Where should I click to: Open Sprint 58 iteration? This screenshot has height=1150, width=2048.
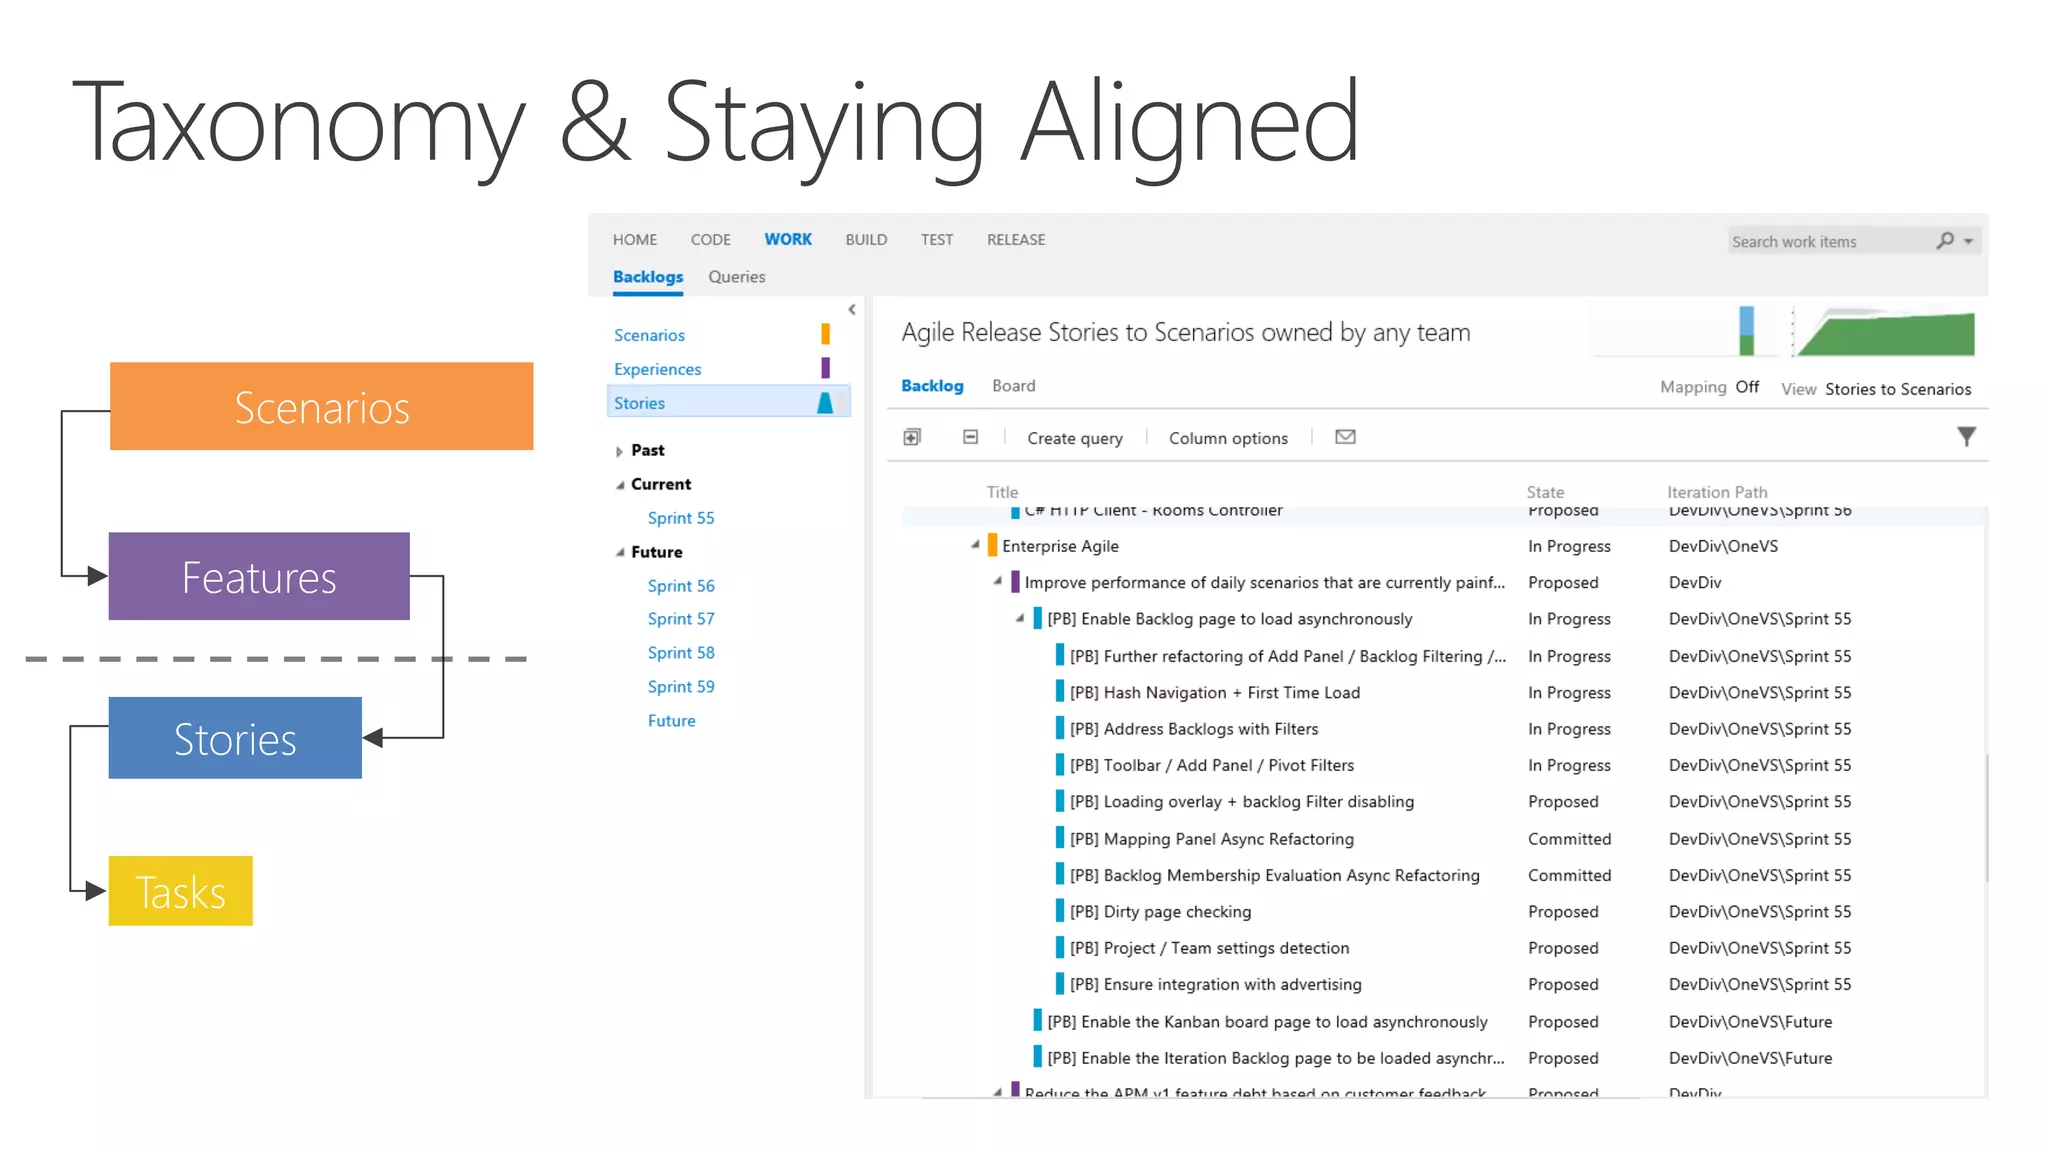tap(681, 653)
